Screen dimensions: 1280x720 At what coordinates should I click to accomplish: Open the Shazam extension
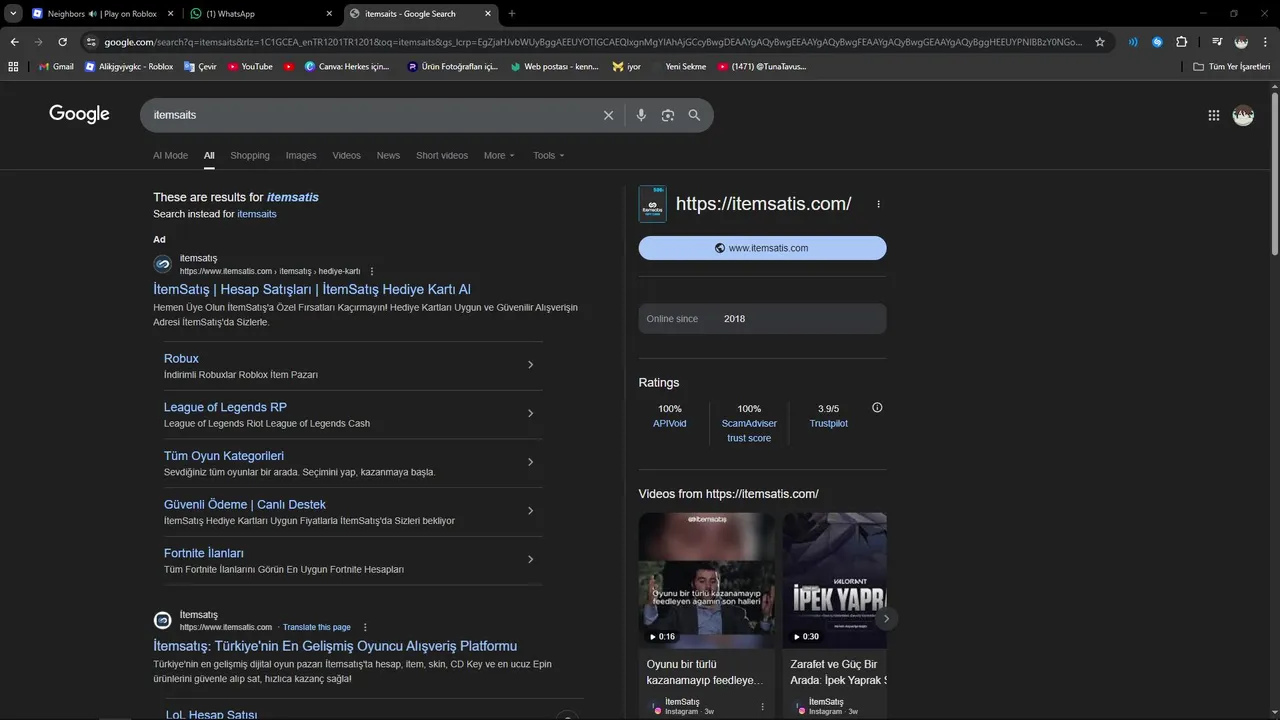1157,42
